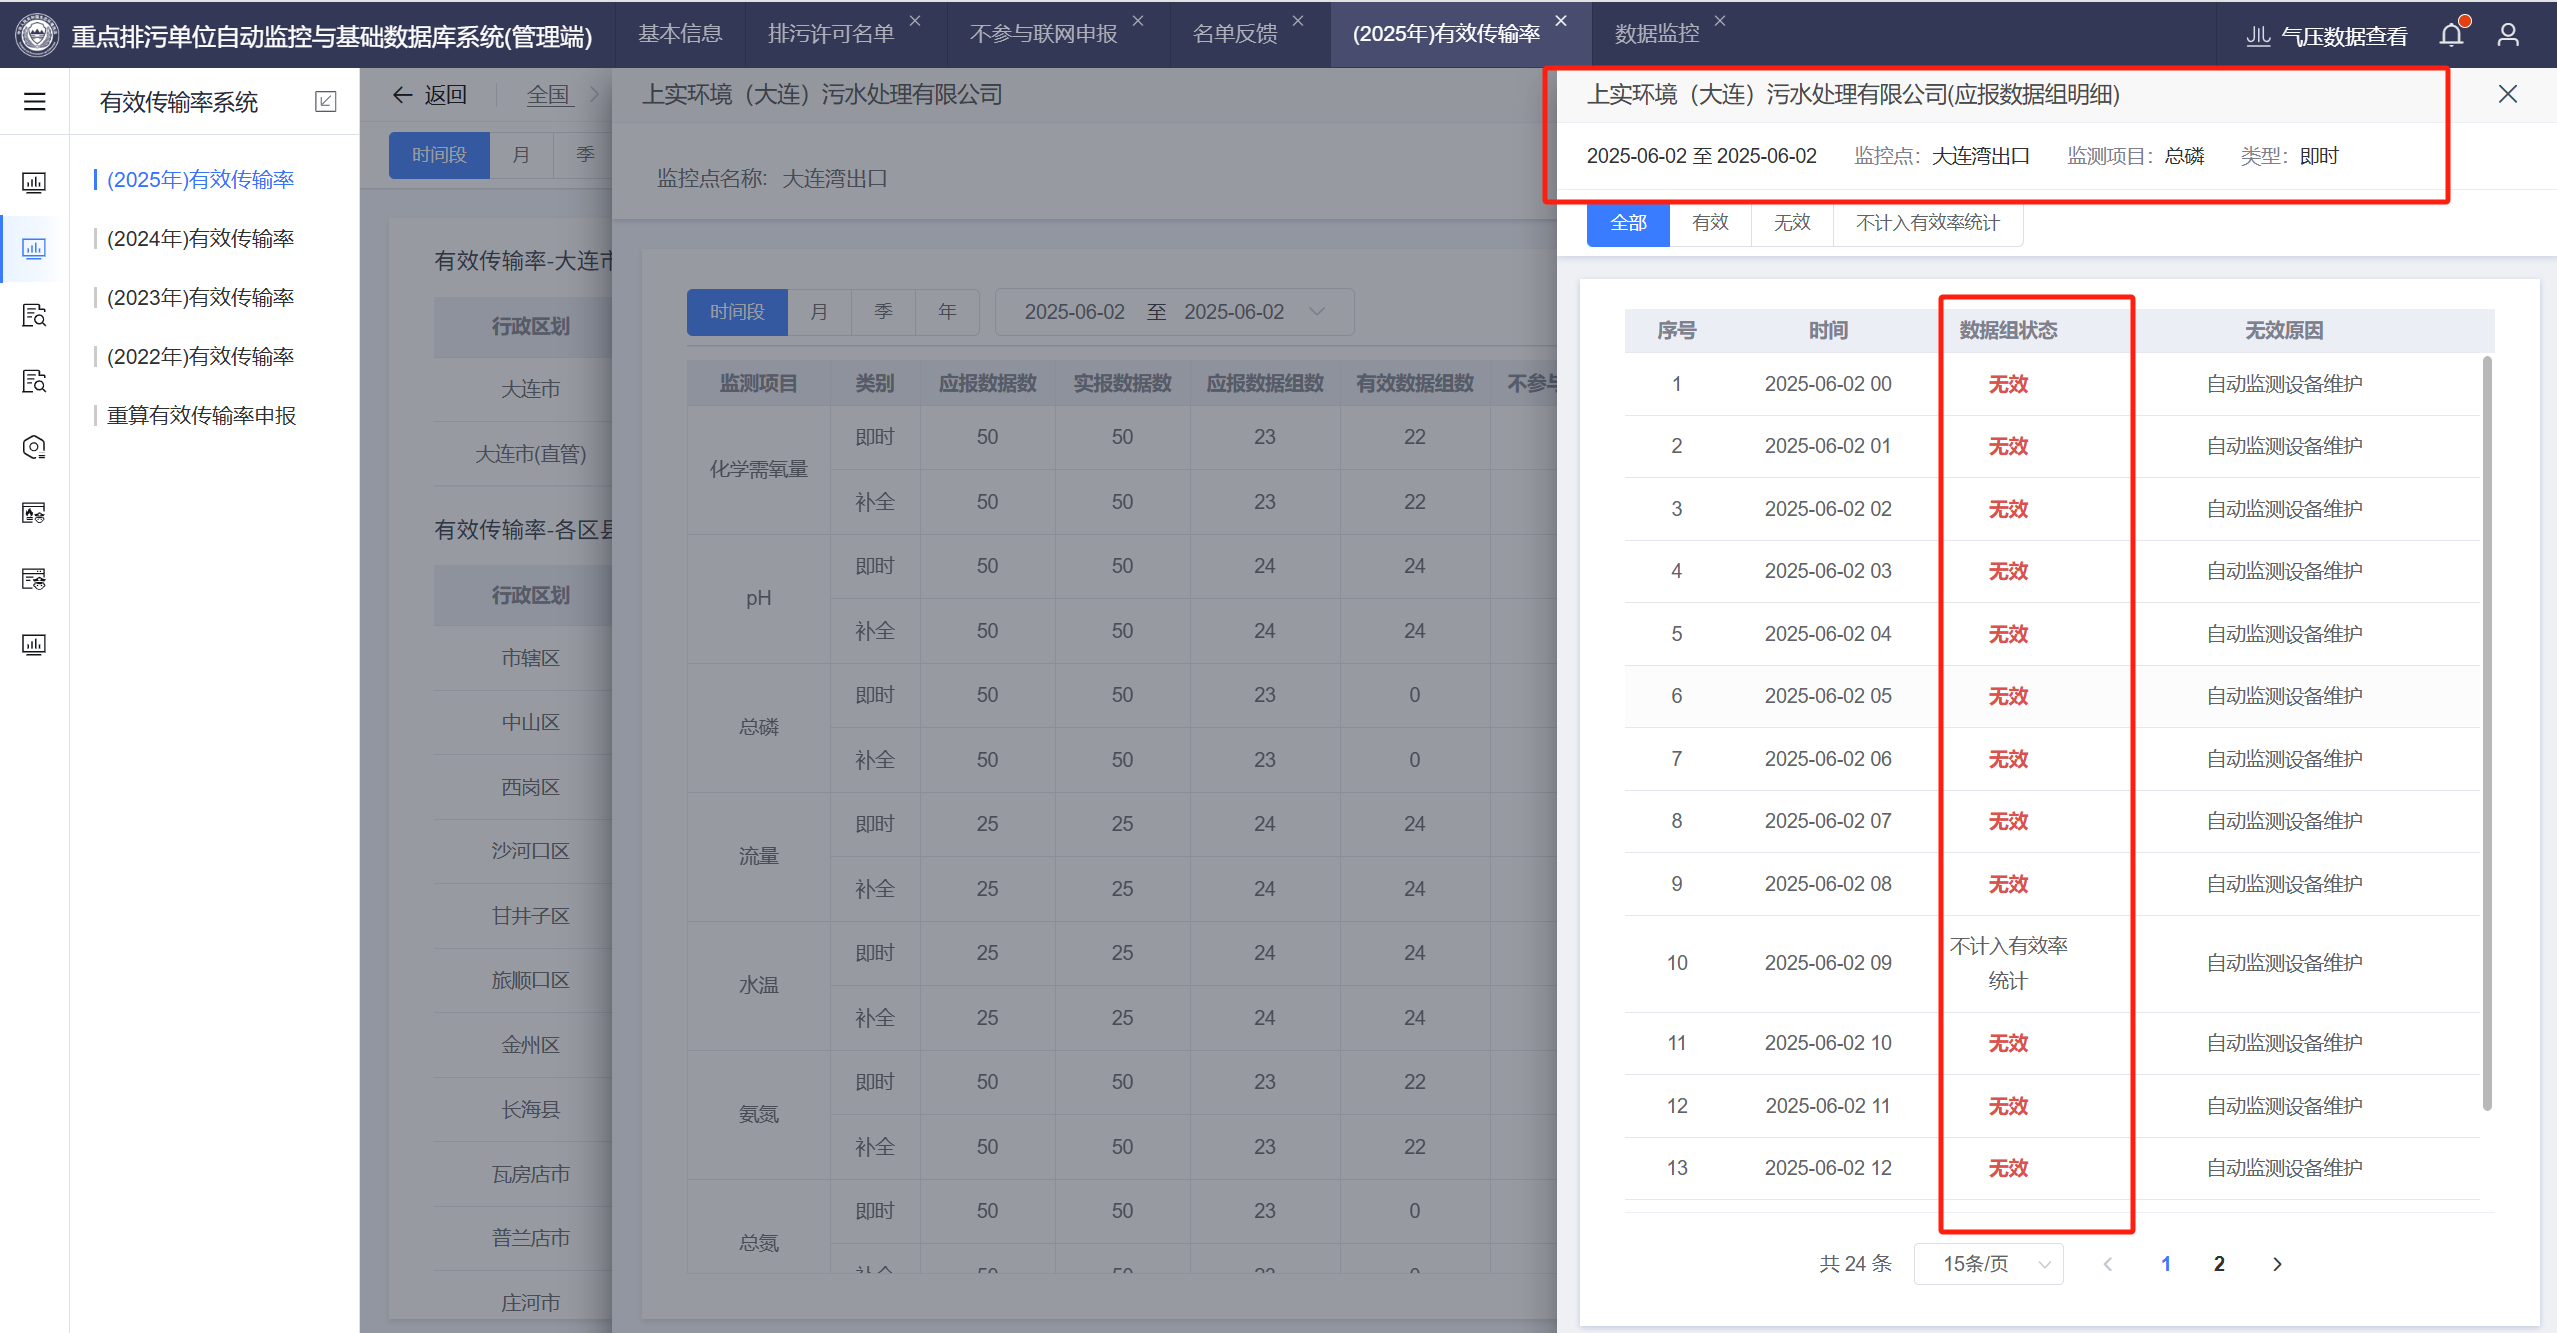The image size is (2557, 1333).
Task: Filter detail list by 无效
Action: click(x=1792, y=223)
